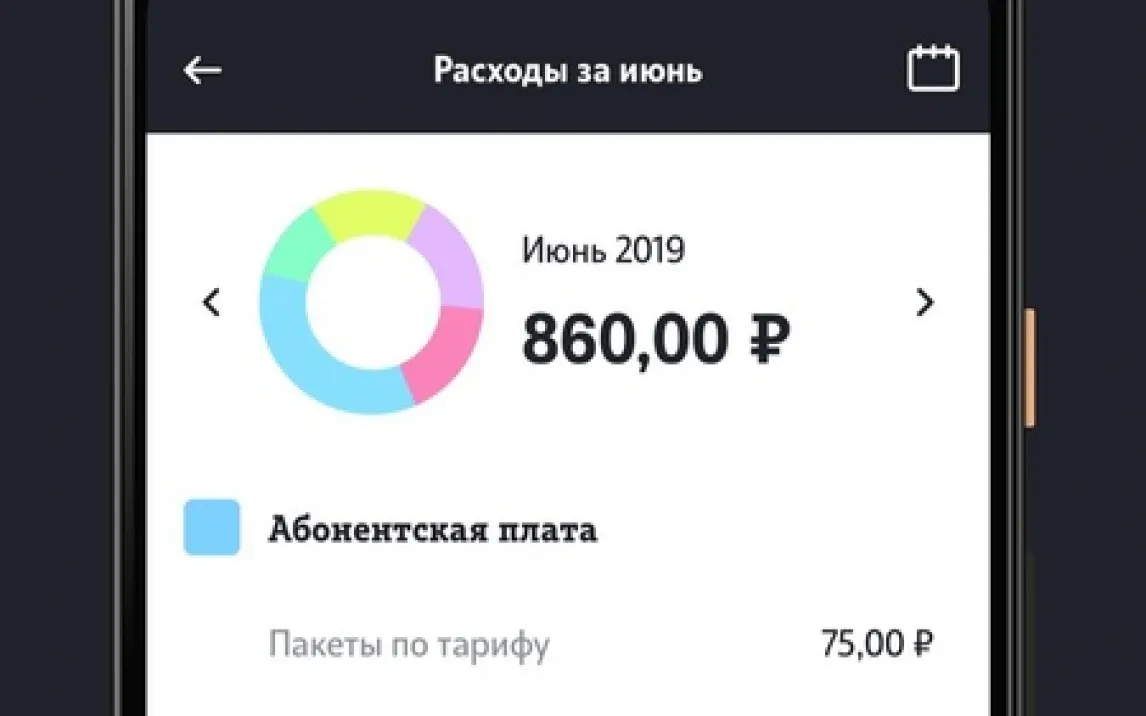Tap the white center of the donut

tap(371, 300)
